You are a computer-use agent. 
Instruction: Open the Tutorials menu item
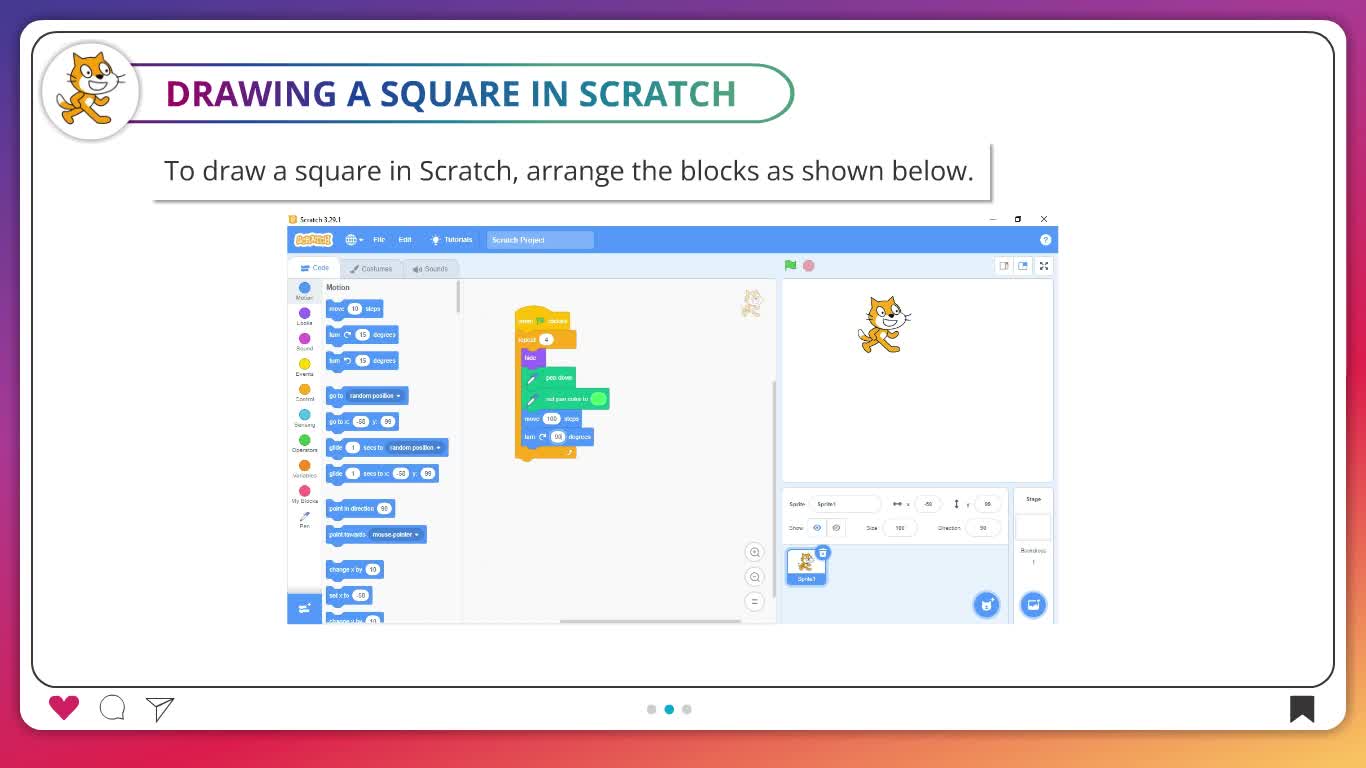point(451,240)
